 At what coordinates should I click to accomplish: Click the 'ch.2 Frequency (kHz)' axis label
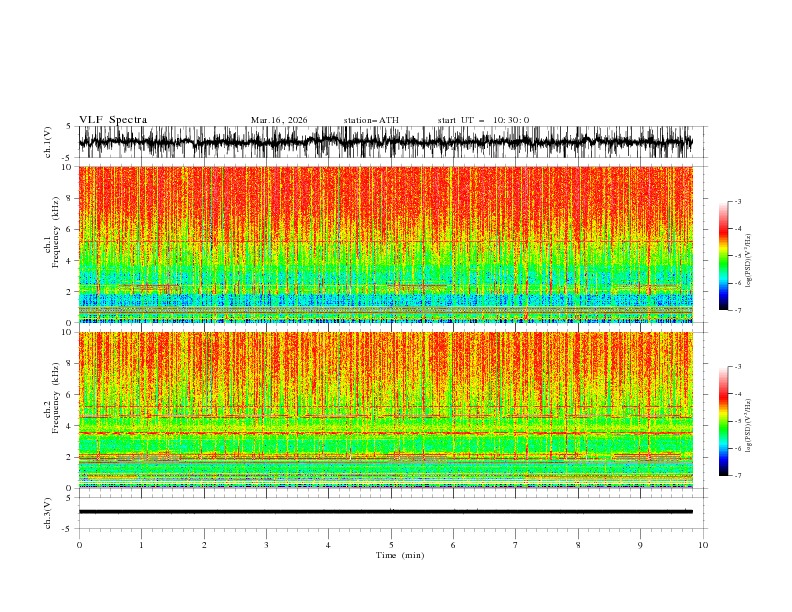tap(52, 398)
